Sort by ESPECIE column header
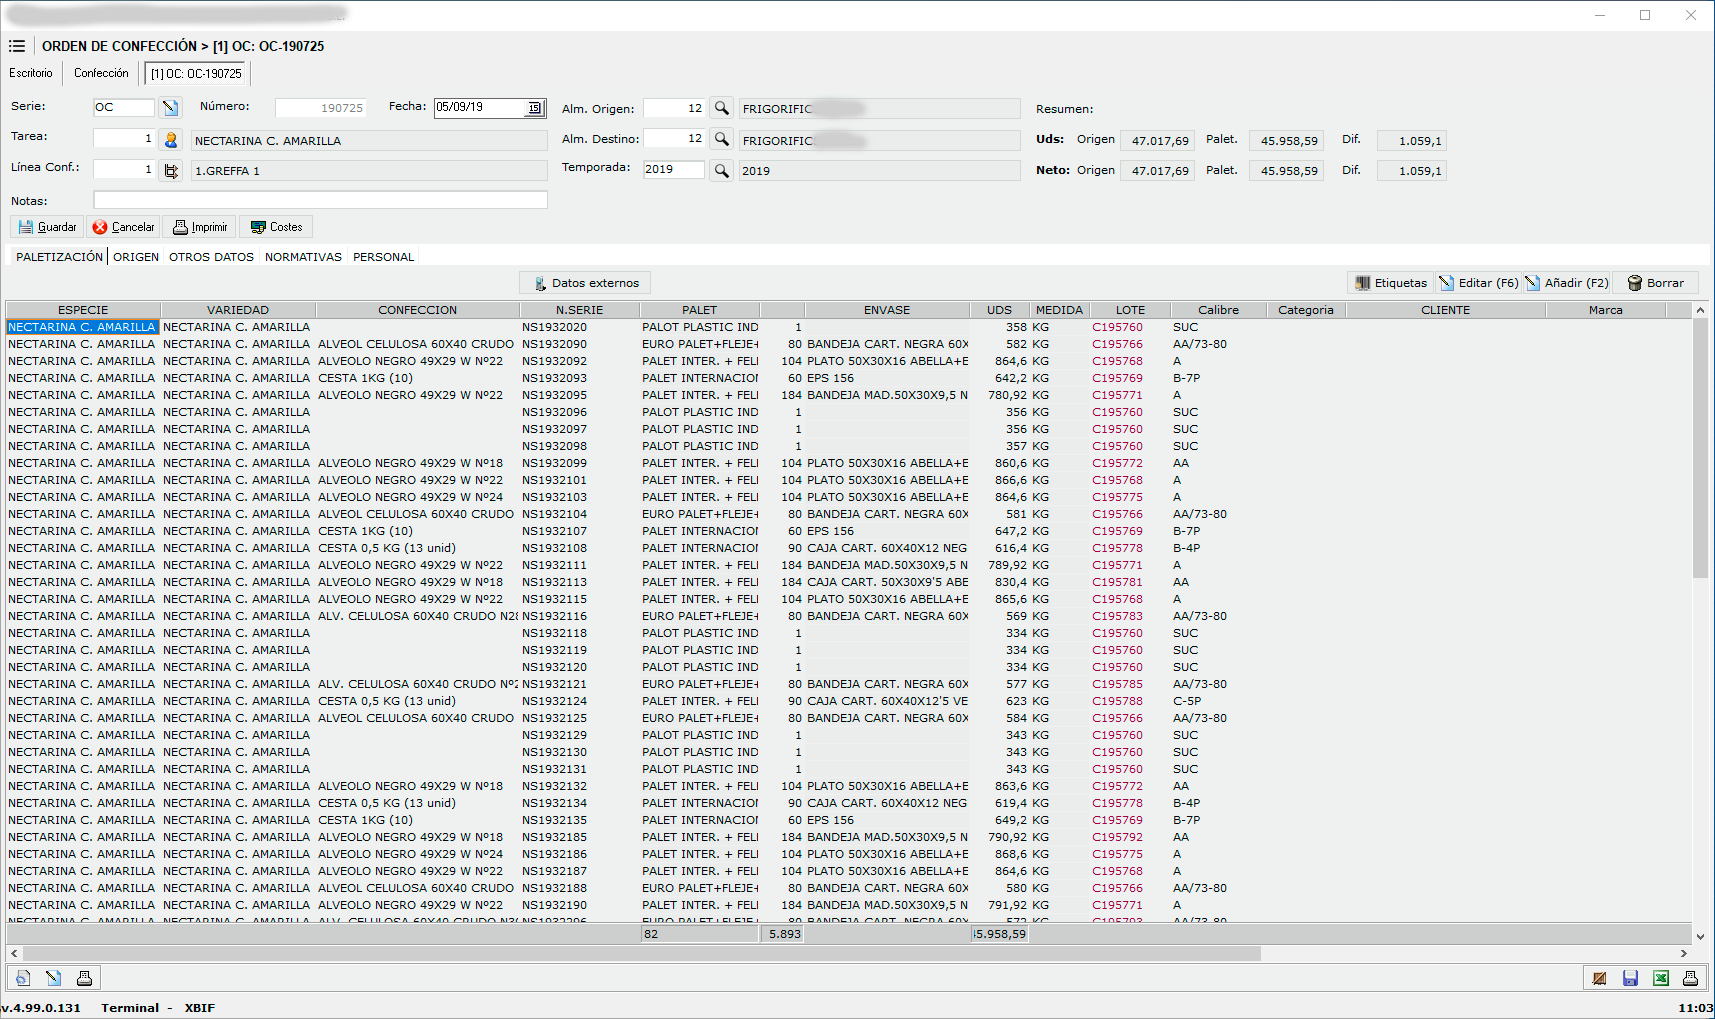This screenshot has height=1019, width=1715. click(x=83, y=310)
